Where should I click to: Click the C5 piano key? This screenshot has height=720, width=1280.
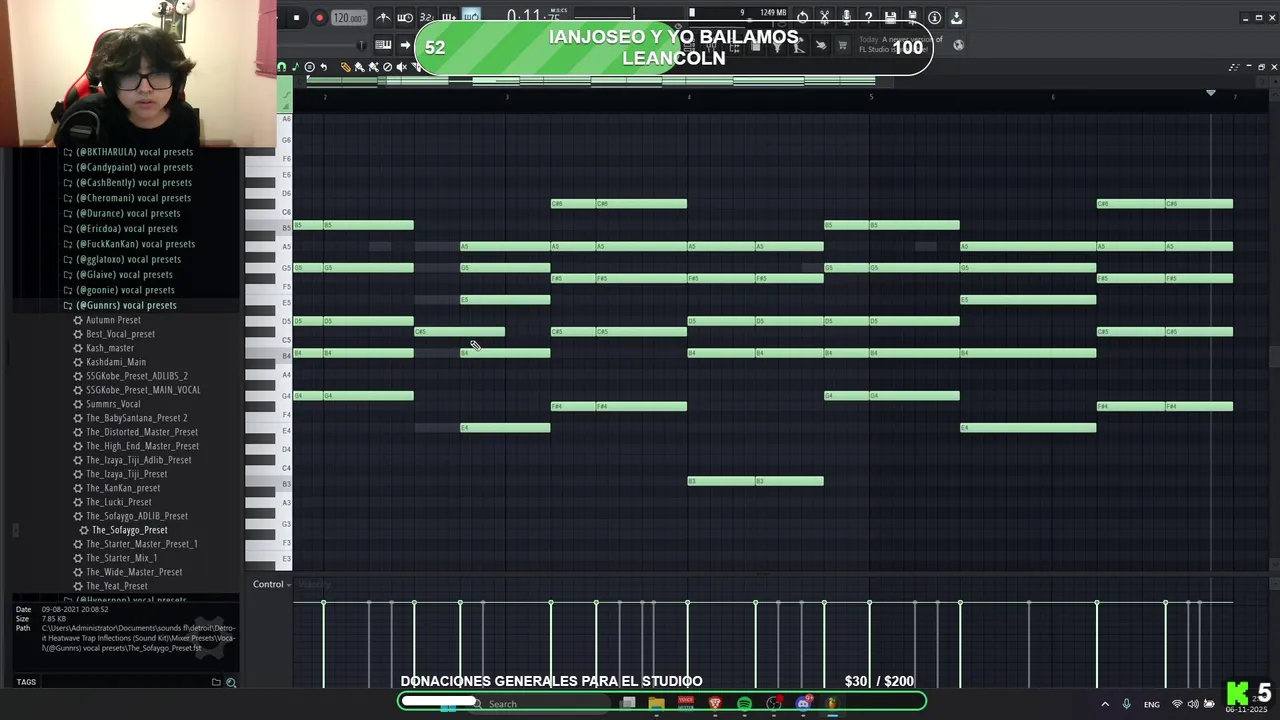[267, 340]
